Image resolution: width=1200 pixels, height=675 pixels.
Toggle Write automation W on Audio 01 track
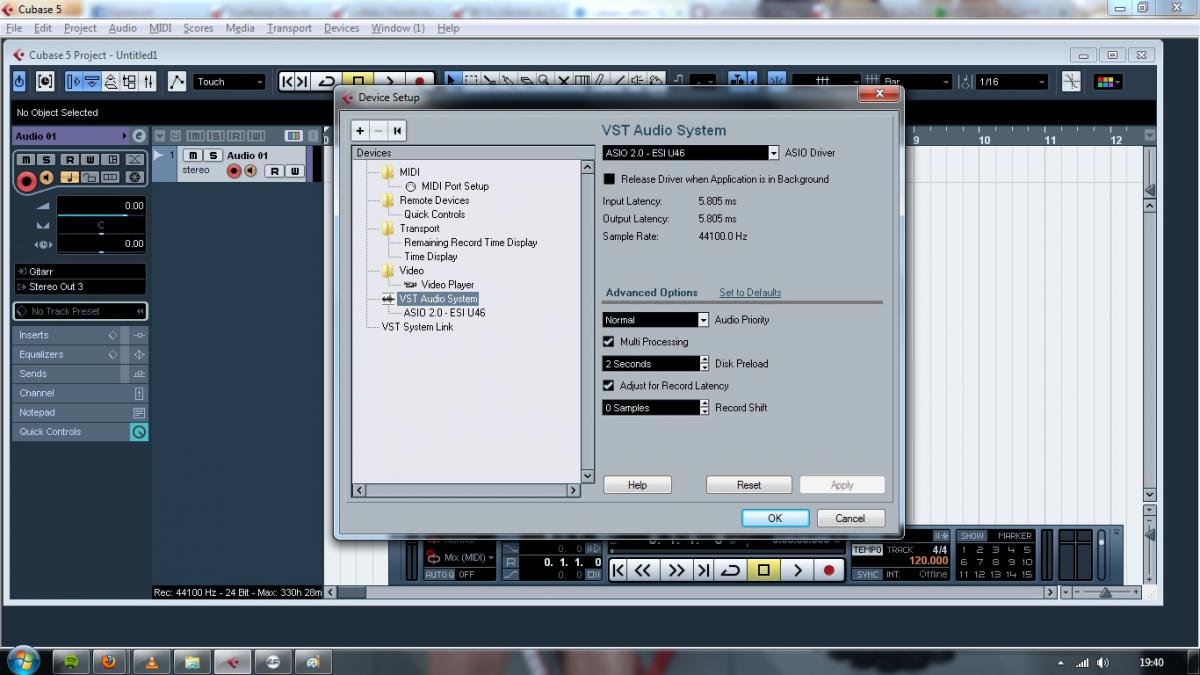(x=294, y=171)
